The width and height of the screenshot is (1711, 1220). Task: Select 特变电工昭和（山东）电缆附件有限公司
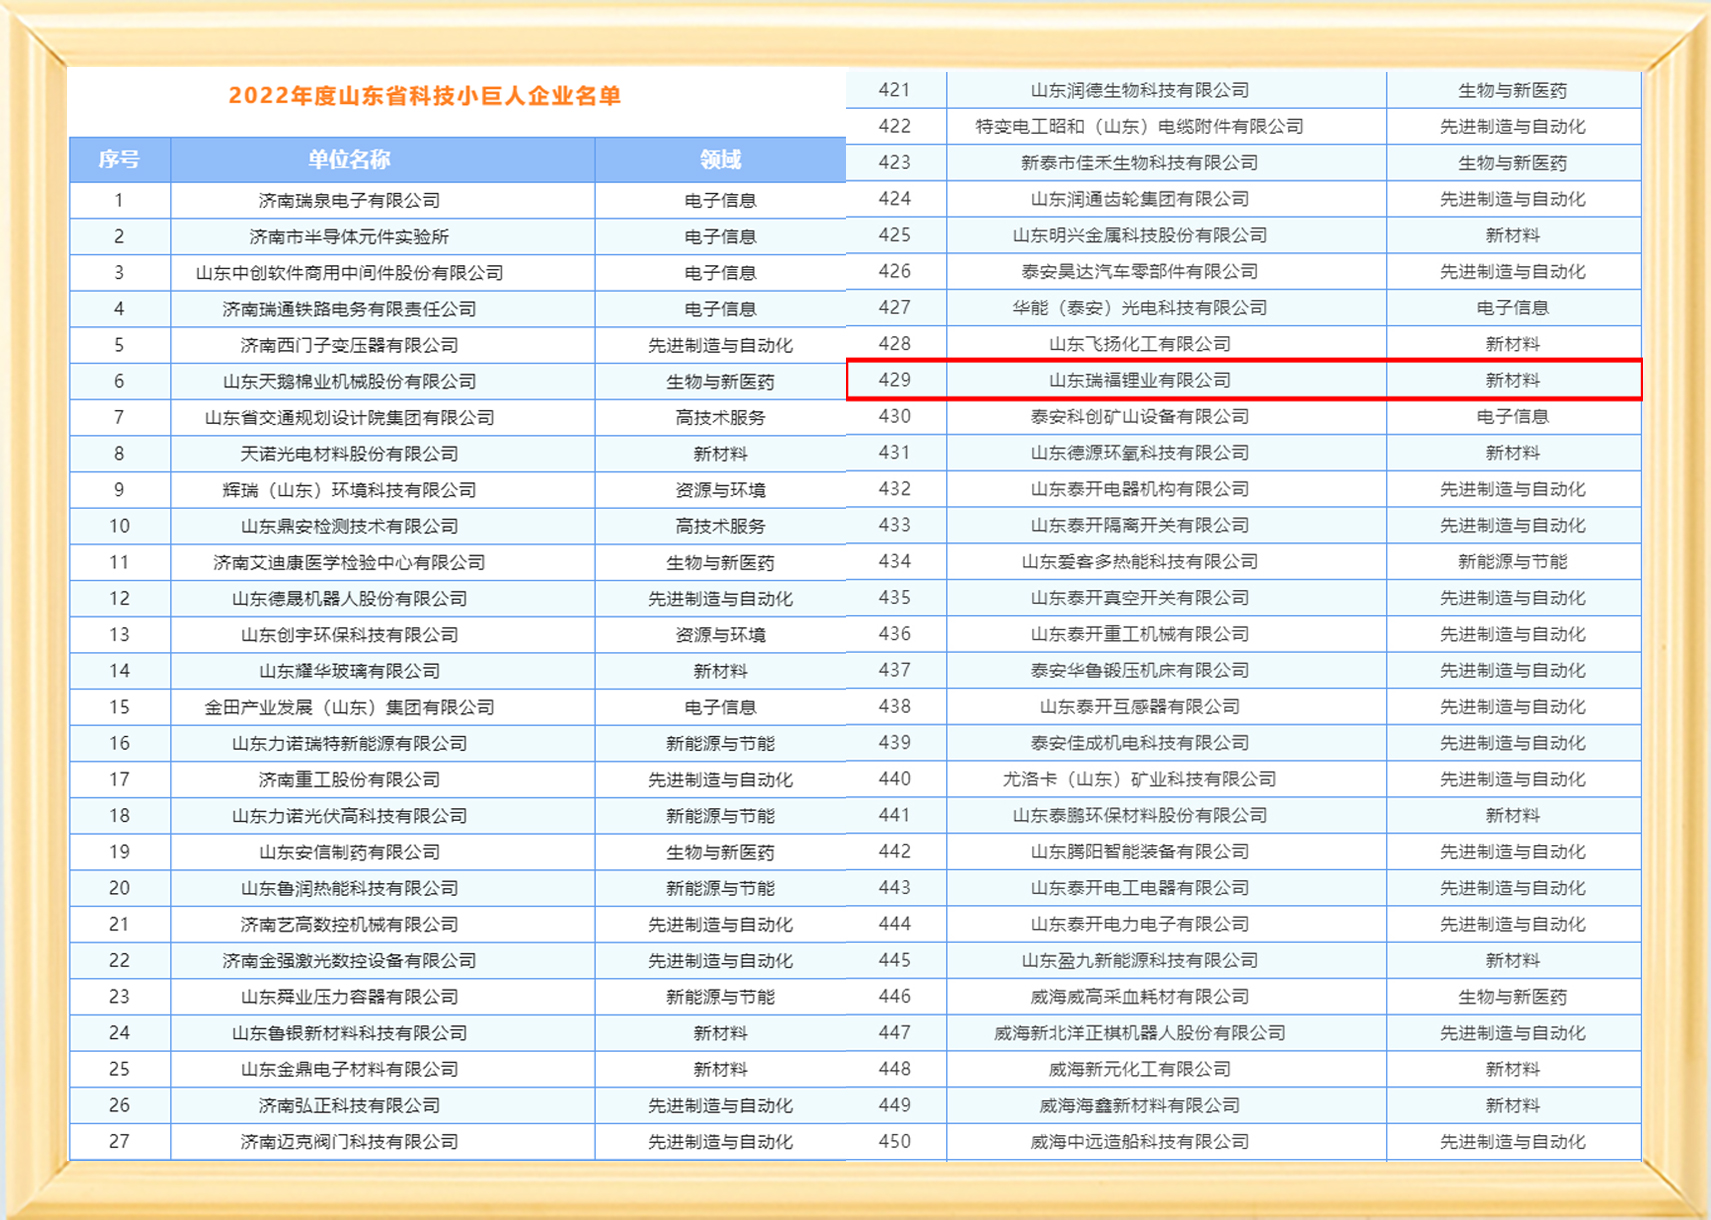point(1139,126)
